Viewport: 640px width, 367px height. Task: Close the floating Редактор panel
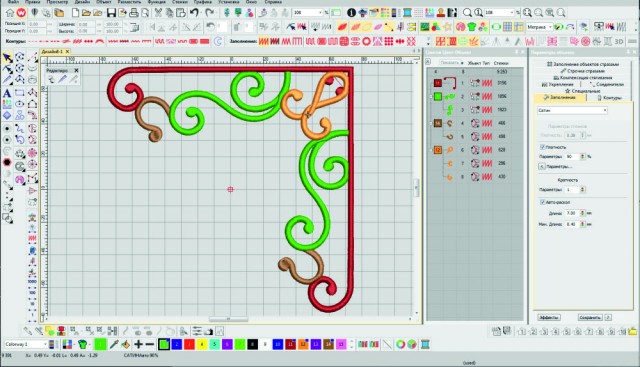coord(76,71)
